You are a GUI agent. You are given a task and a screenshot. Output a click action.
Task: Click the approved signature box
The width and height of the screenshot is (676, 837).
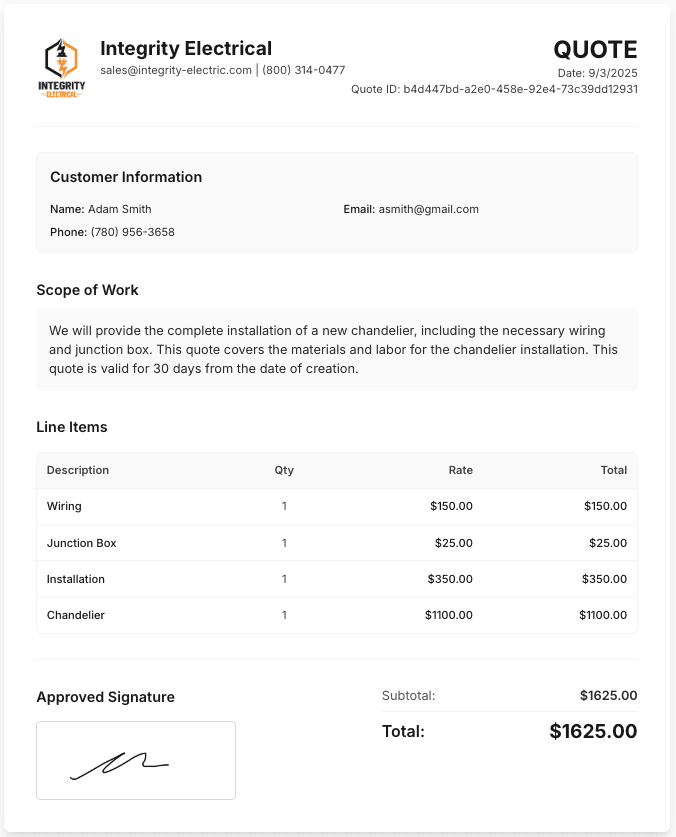tap(136, 760)
